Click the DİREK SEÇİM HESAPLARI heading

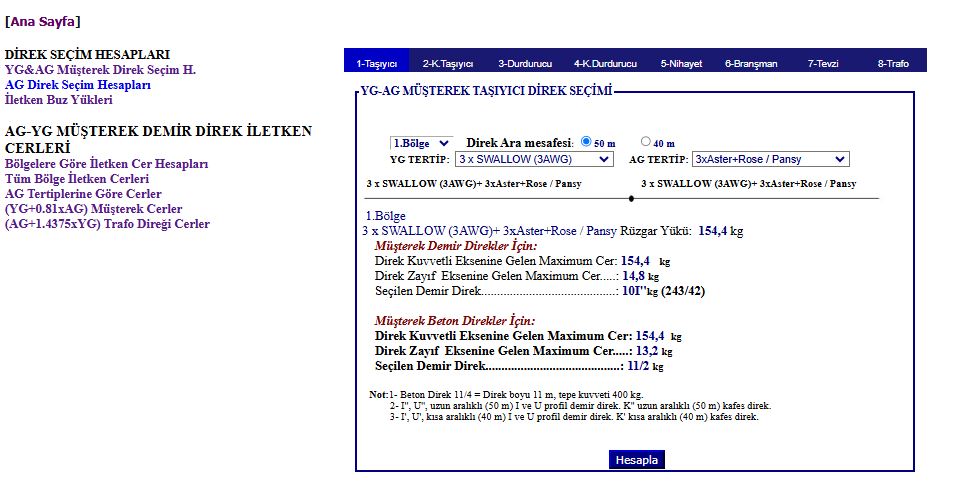(87, 55)
